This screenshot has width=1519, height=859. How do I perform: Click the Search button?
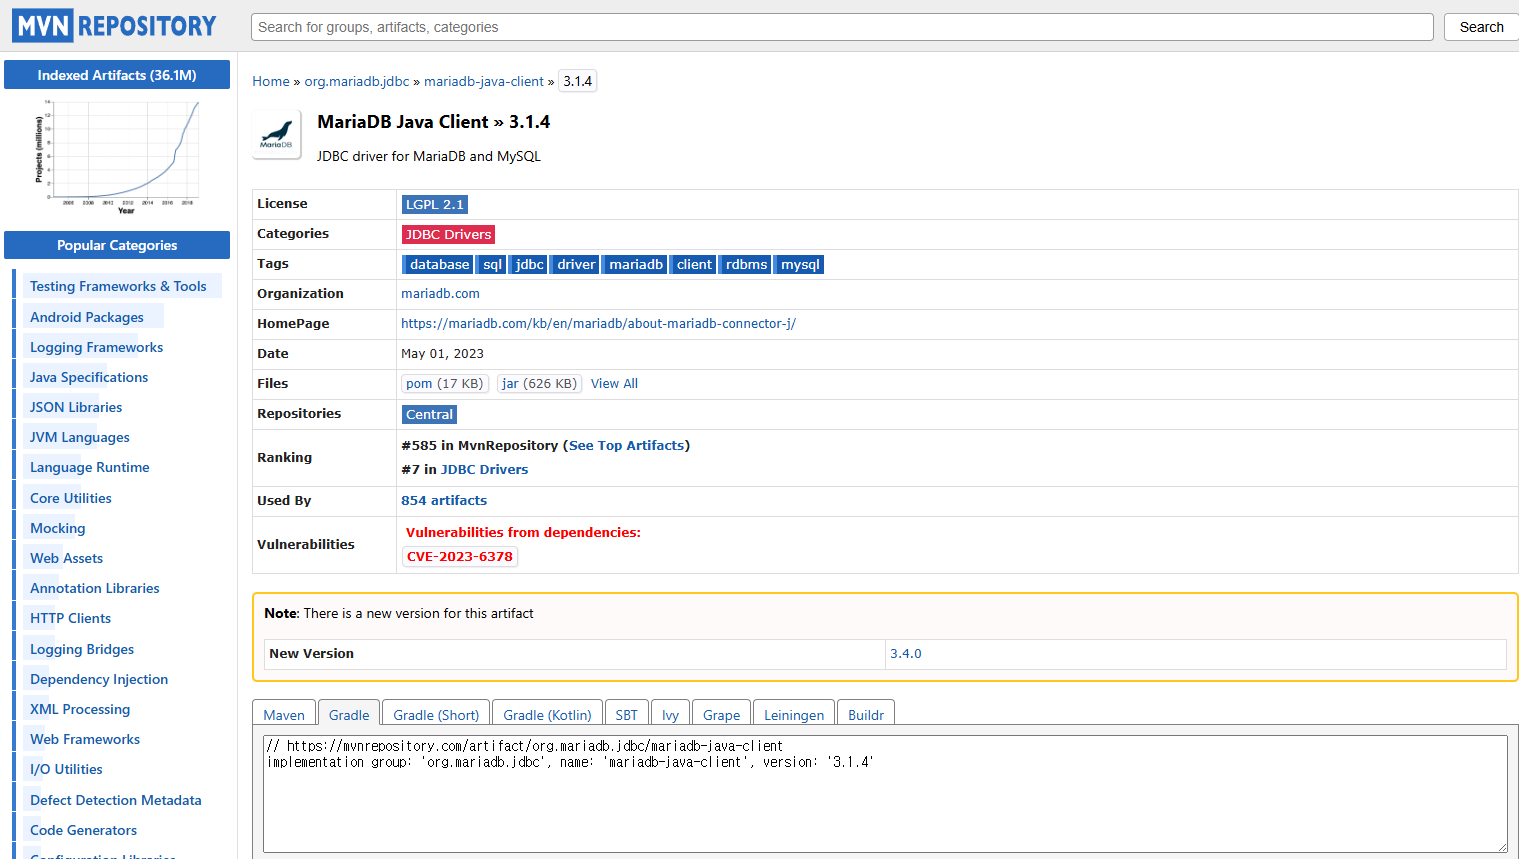(x=1481, y=27)
